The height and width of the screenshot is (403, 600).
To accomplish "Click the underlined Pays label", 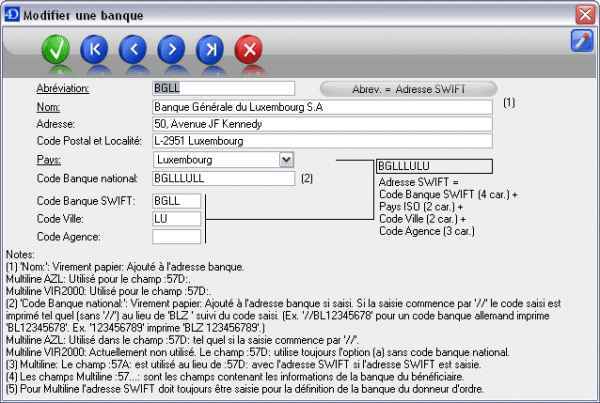I will pyautogui.click(x=49, y=160).
